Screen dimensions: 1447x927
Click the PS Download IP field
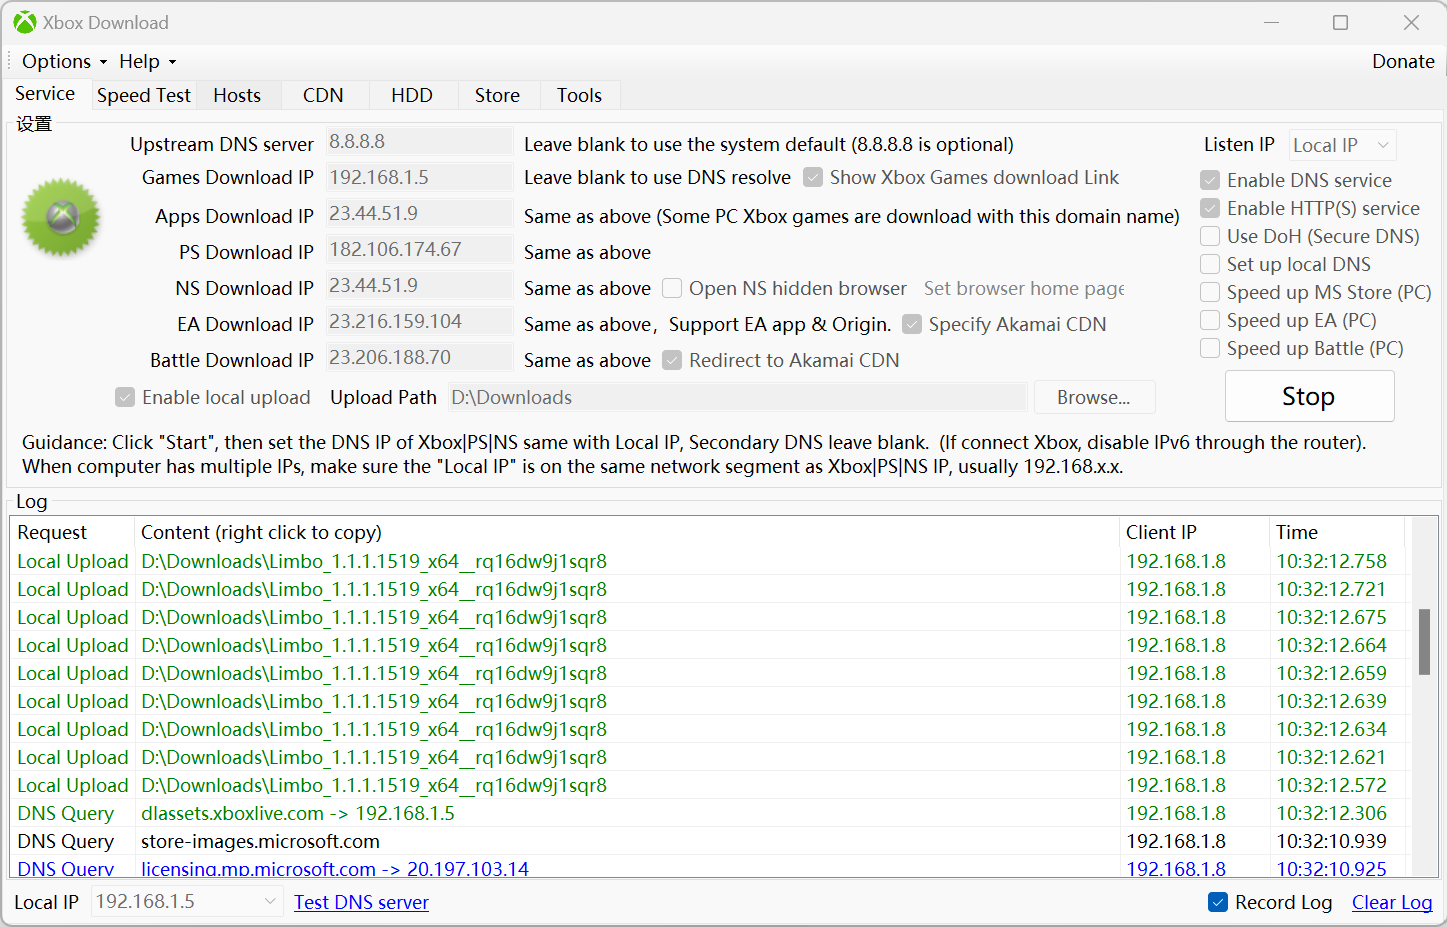[419, 249]
